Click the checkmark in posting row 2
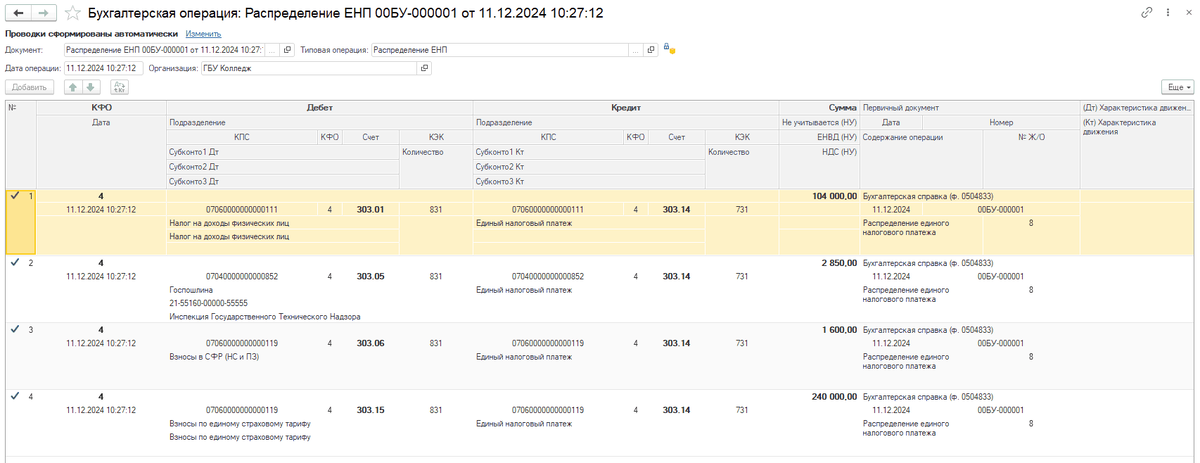This screenshot has height=463, width=1200. click(x=14, y=262)
